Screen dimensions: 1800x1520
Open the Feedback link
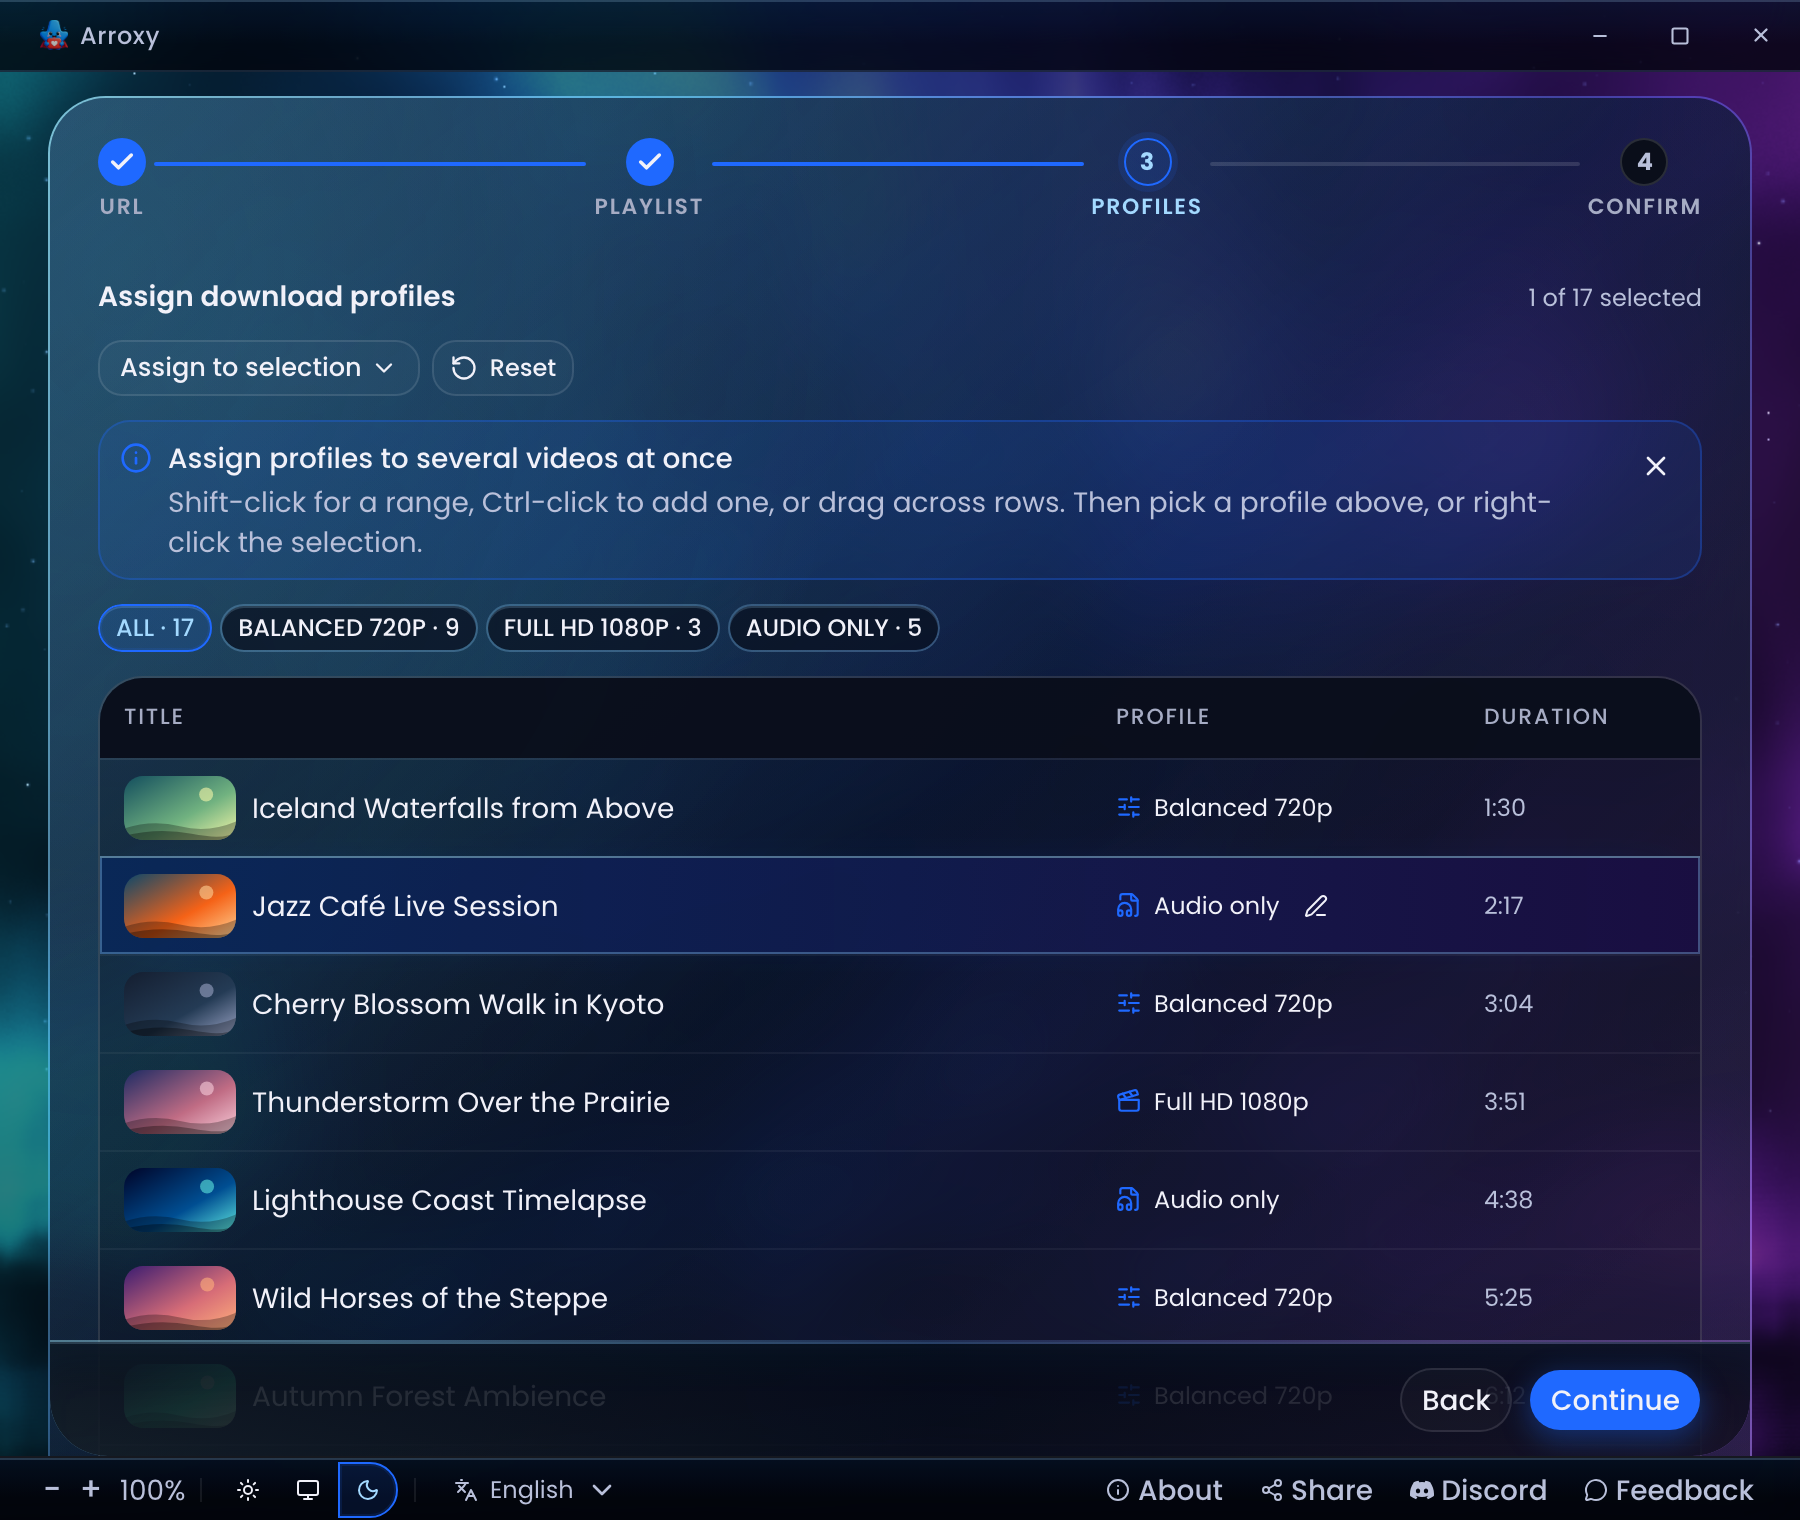(1669, 1490)
